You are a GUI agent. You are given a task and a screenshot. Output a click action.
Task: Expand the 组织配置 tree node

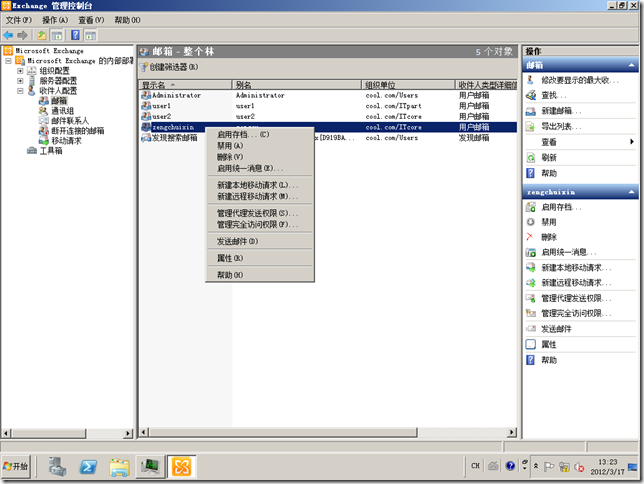(20, 72)
